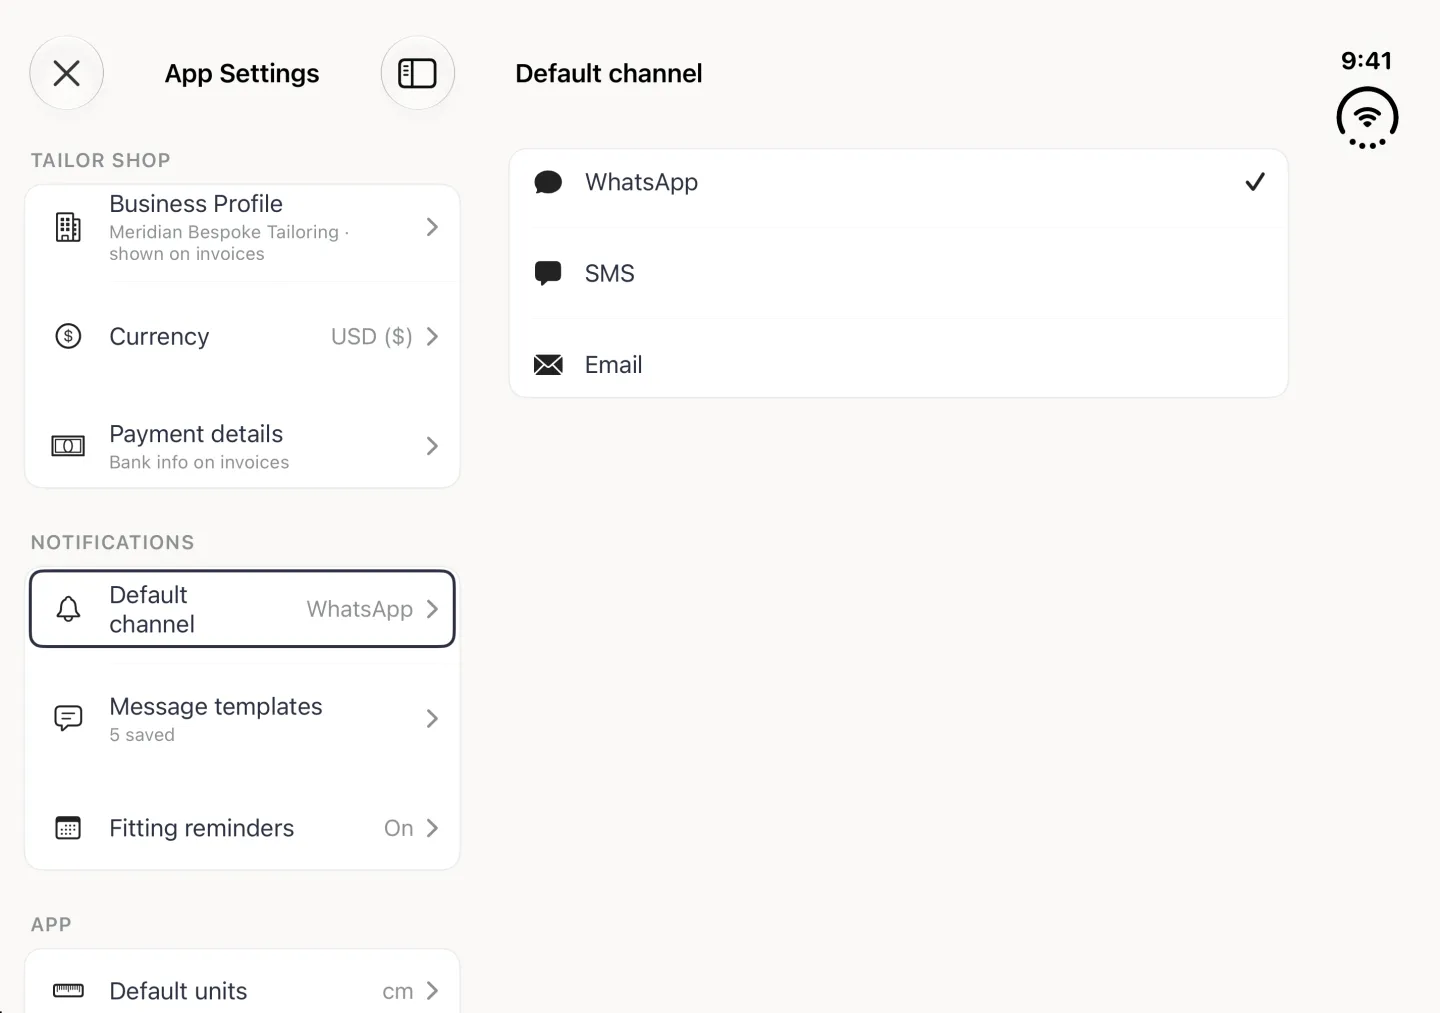Image resolution: width=1440 pixels, height=1013 pixels.
Task: Click the WhatsApp value in Default channel row
Action: point(359,609)
